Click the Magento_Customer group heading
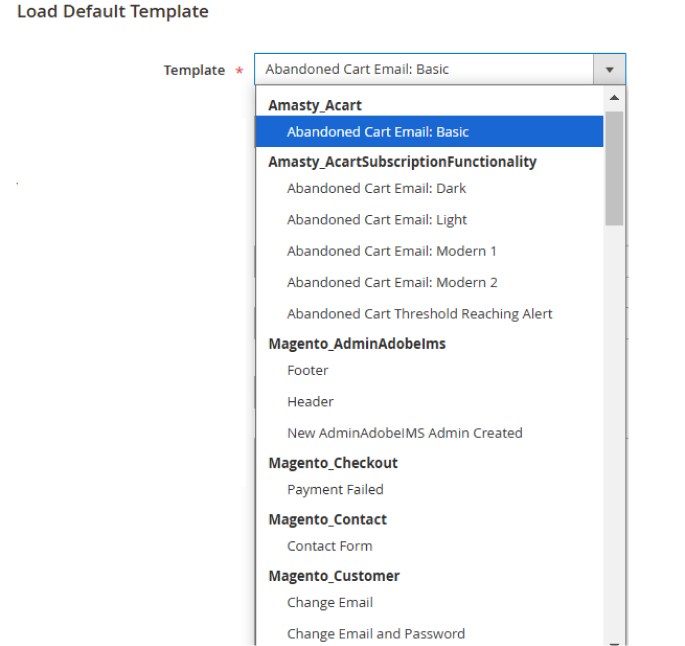The height and width of the screenshot is (646, 685). pos(334,576)
